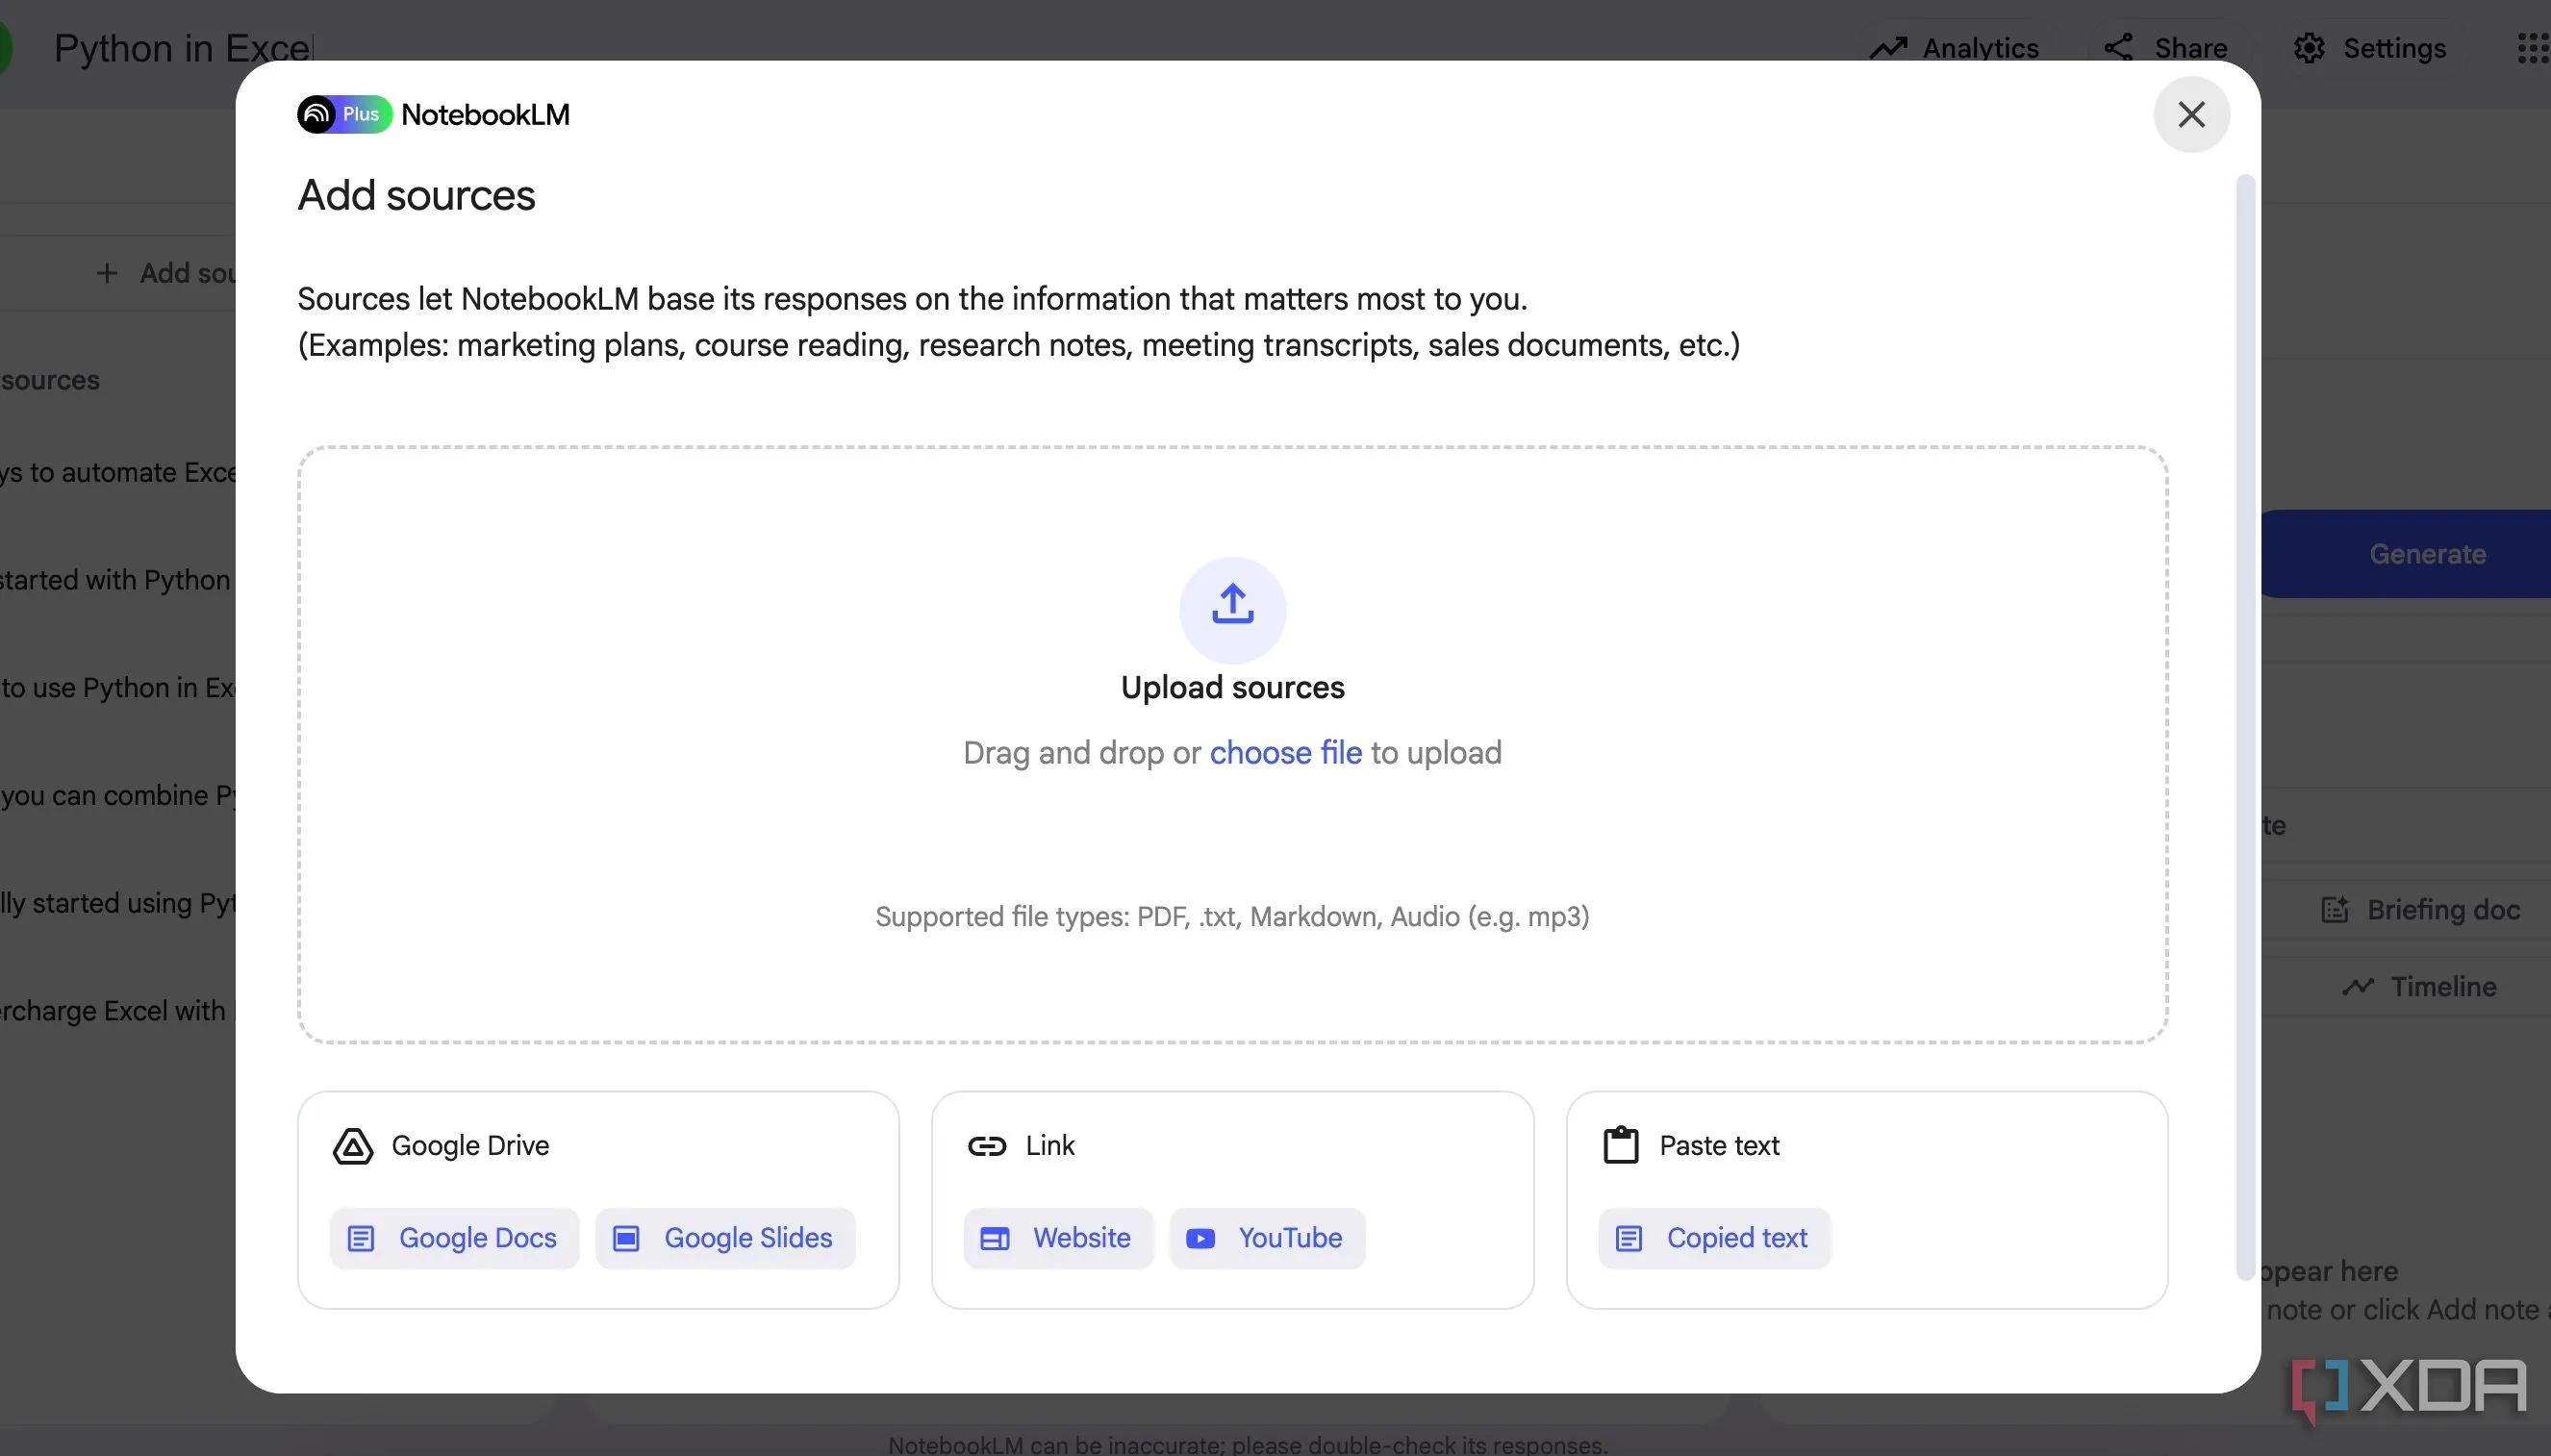Close the Add sources dialog
Screen dimensions: 2551x1456
(x=2191, y=115)
